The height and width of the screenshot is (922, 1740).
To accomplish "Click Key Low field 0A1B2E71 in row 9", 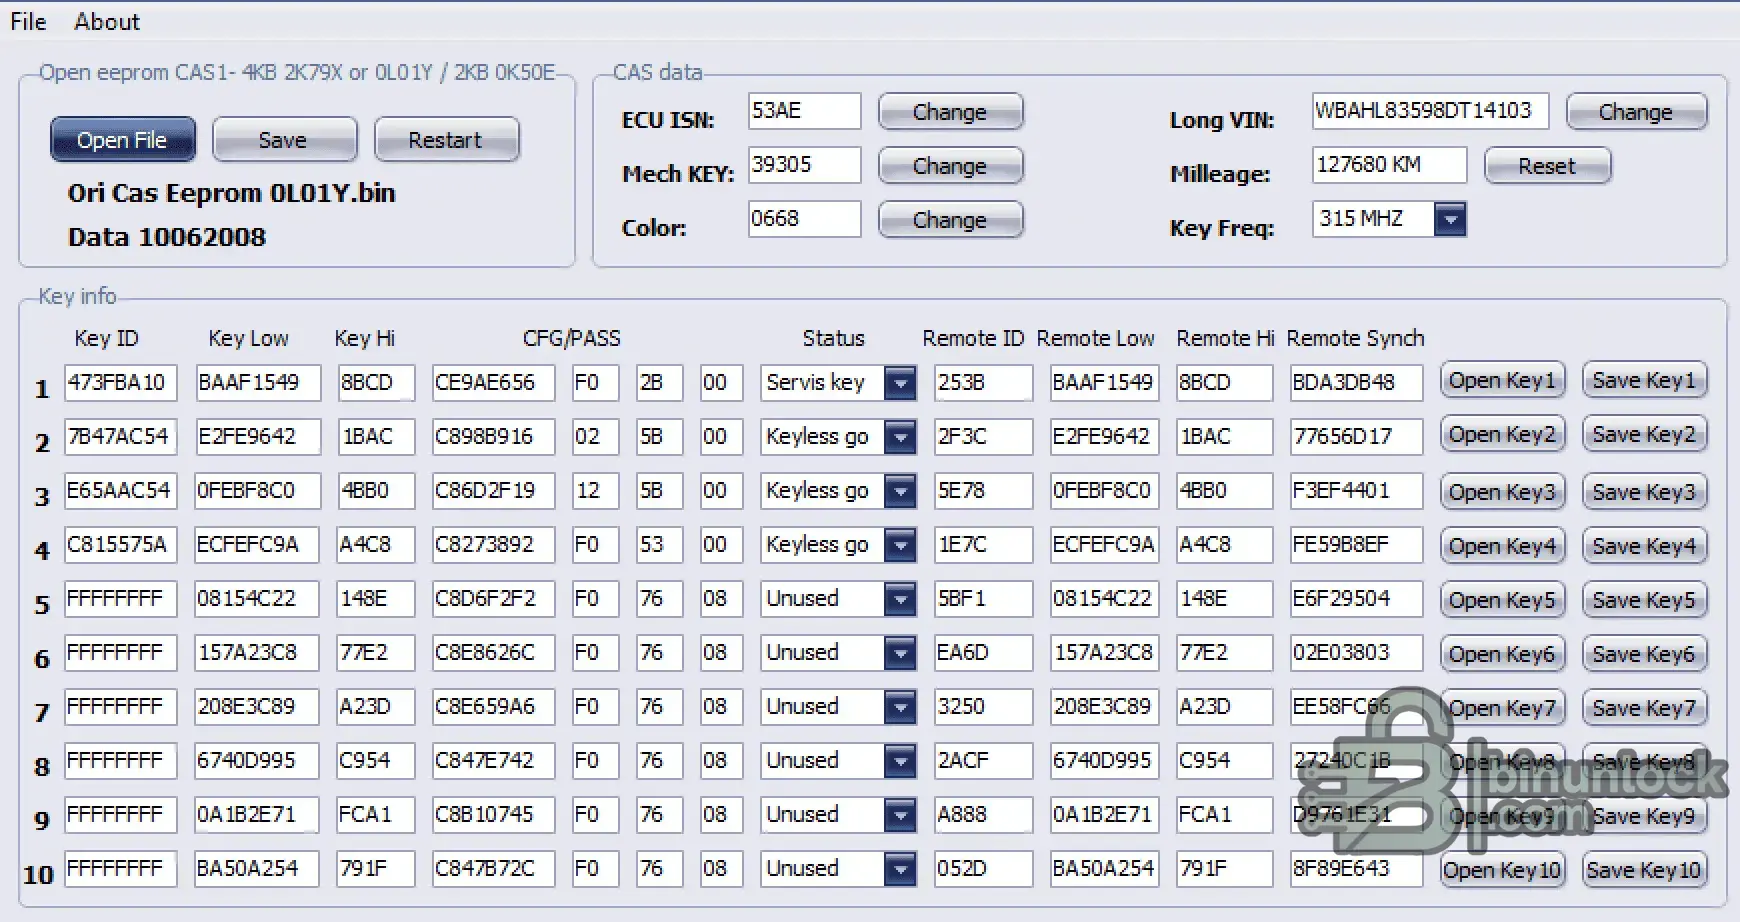I will pos(258,815).
